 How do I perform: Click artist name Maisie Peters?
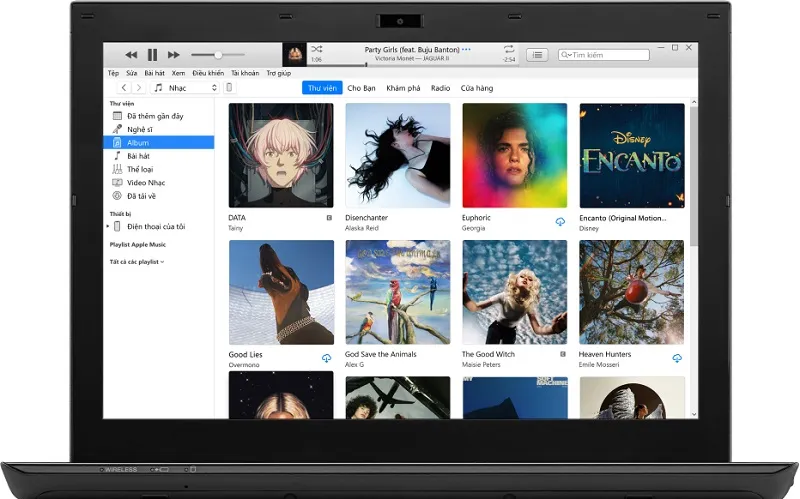481,364
